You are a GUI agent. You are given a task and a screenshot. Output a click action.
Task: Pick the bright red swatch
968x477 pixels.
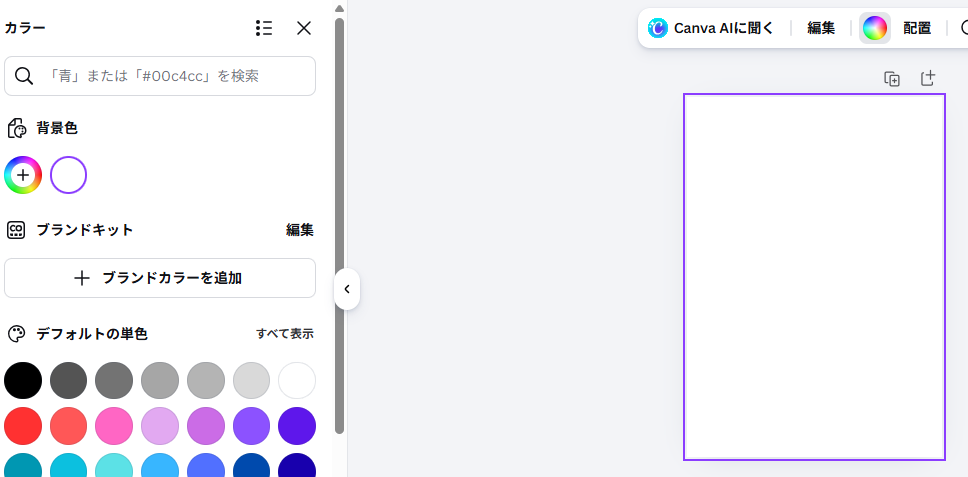[23, 426]
